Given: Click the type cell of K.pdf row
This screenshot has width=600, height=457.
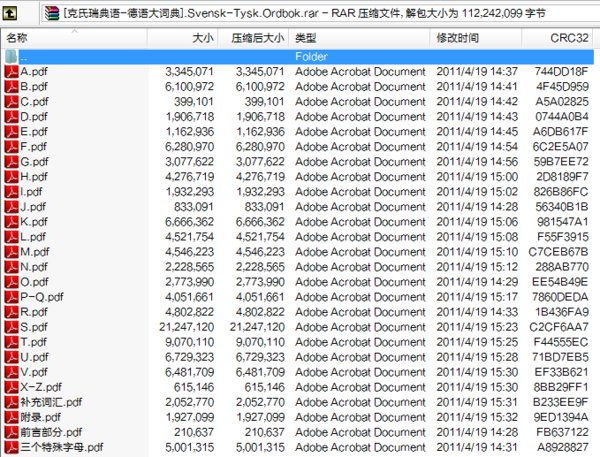Looking at the screenshot, I should 360,222.
